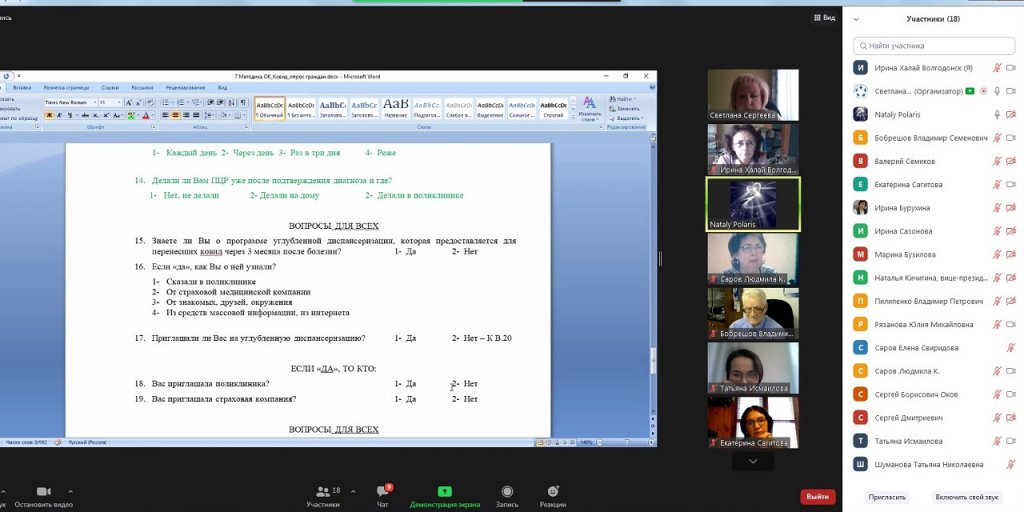Screen dimensions: 1024x512
Task: Open the Участники participants icon
Action: click(323, 492)
